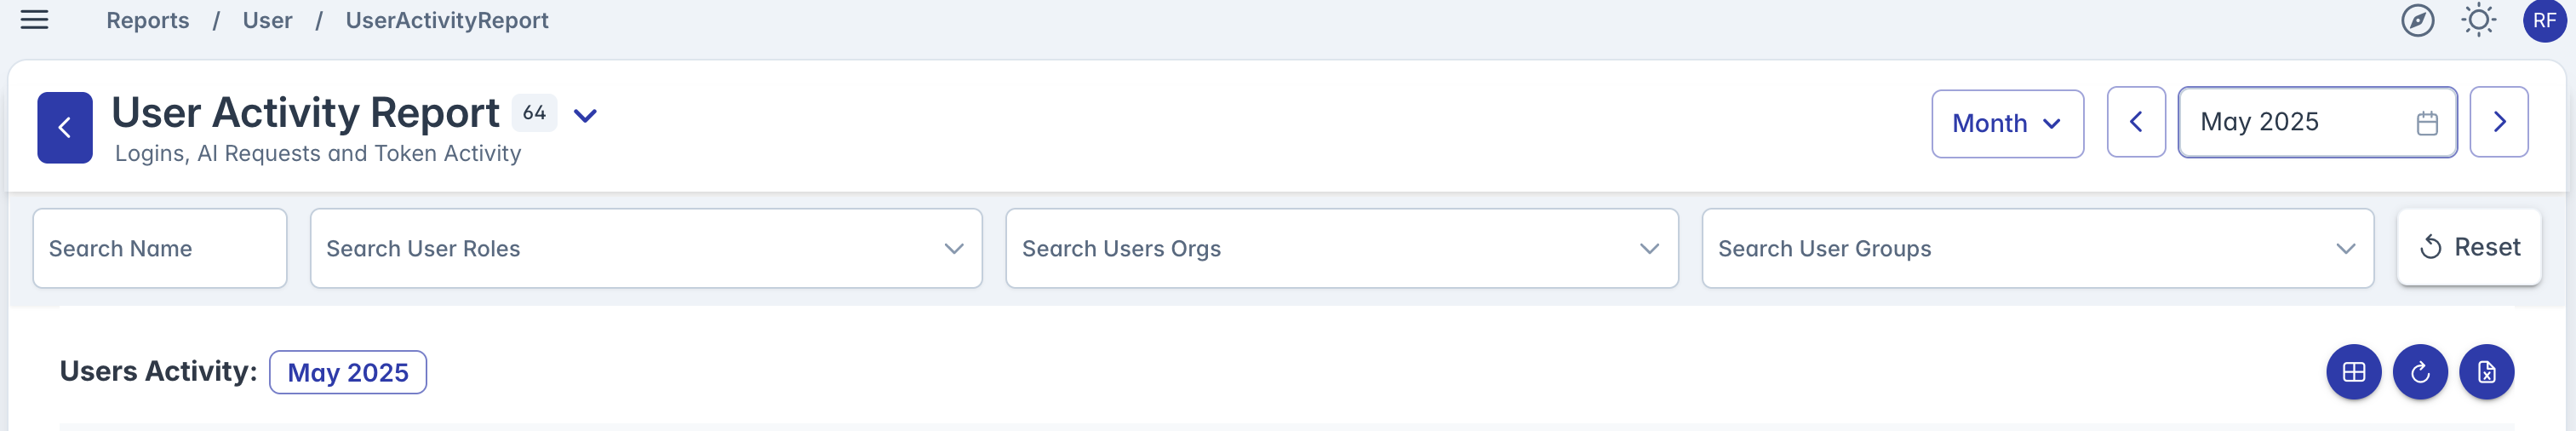The image size is (2576, 431).
Task: Switch to table grid view icon
Action: [x=2354, y=372]
